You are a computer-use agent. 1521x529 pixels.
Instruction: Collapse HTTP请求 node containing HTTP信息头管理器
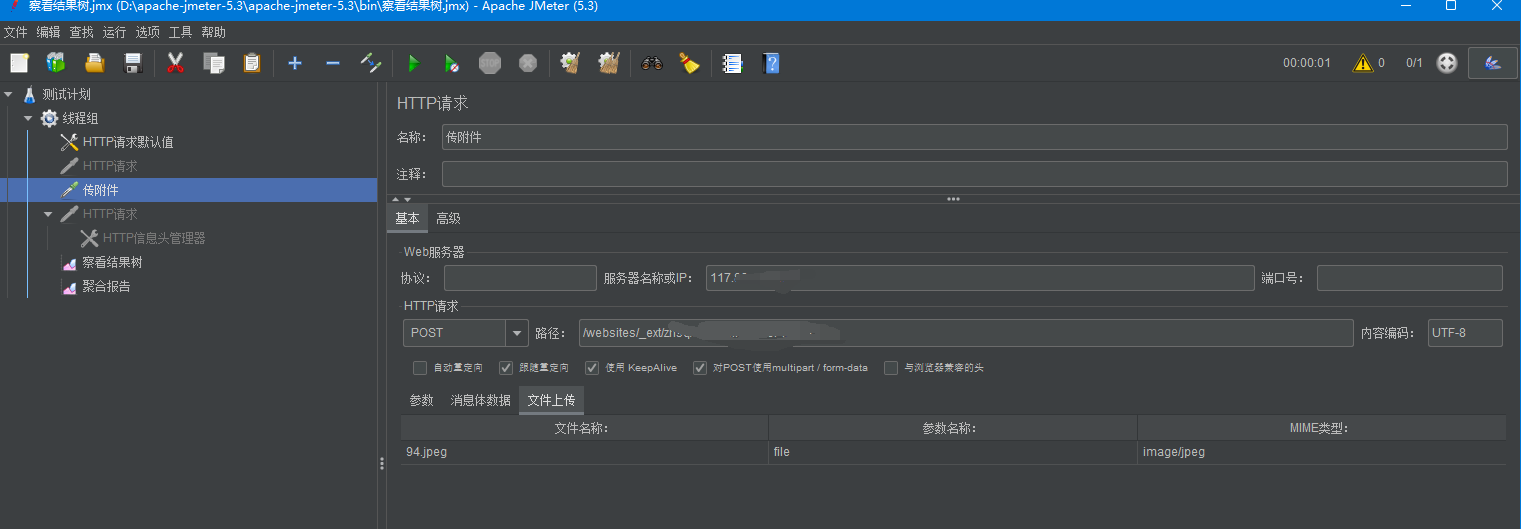tap(48, 214)
